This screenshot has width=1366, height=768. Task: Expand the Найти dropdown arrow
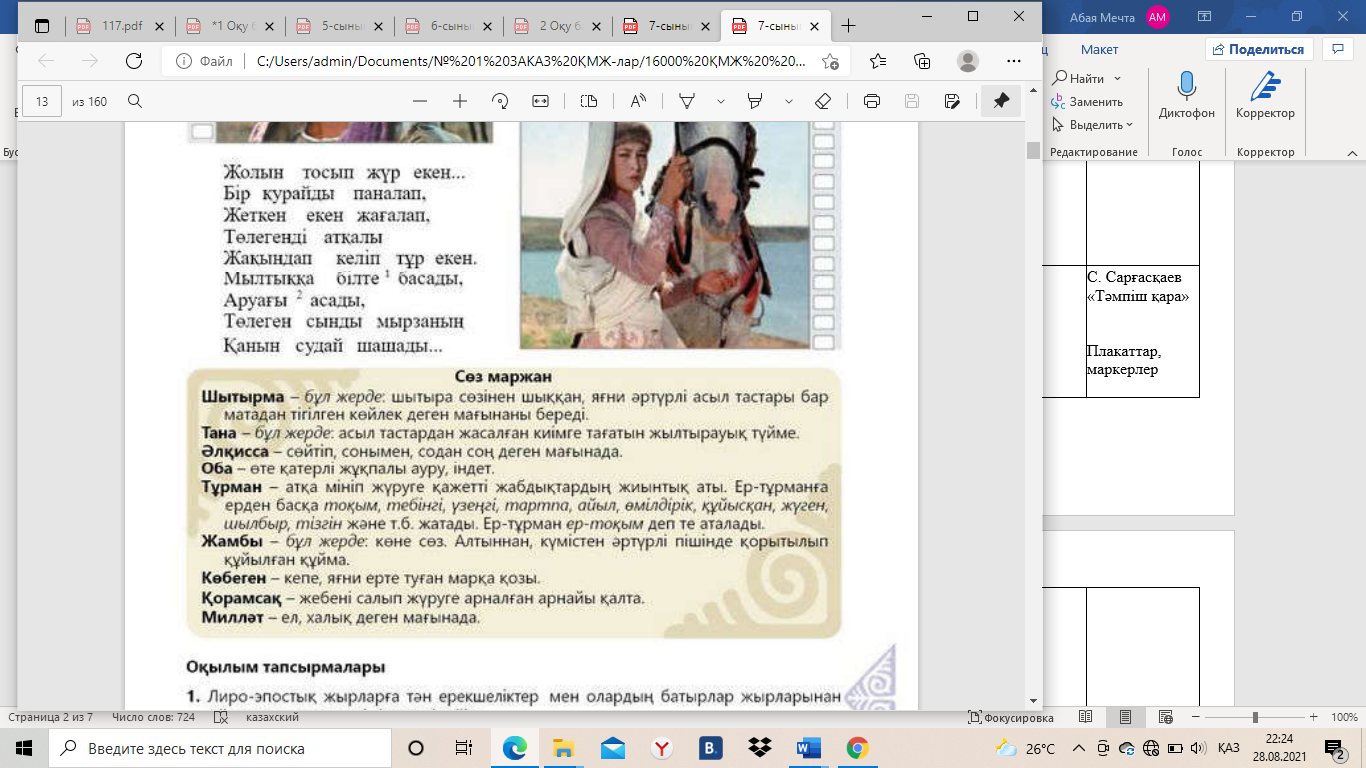pyautogui.click(x=1117, y=78)
